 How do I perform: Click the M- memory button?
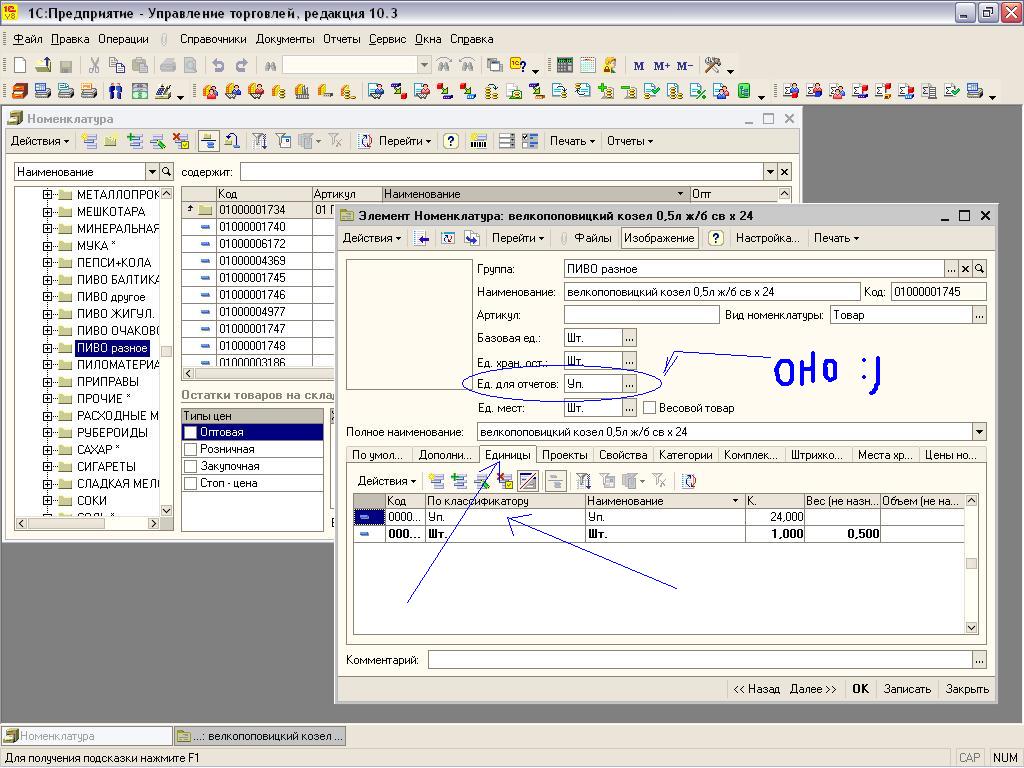coord(684,65)
